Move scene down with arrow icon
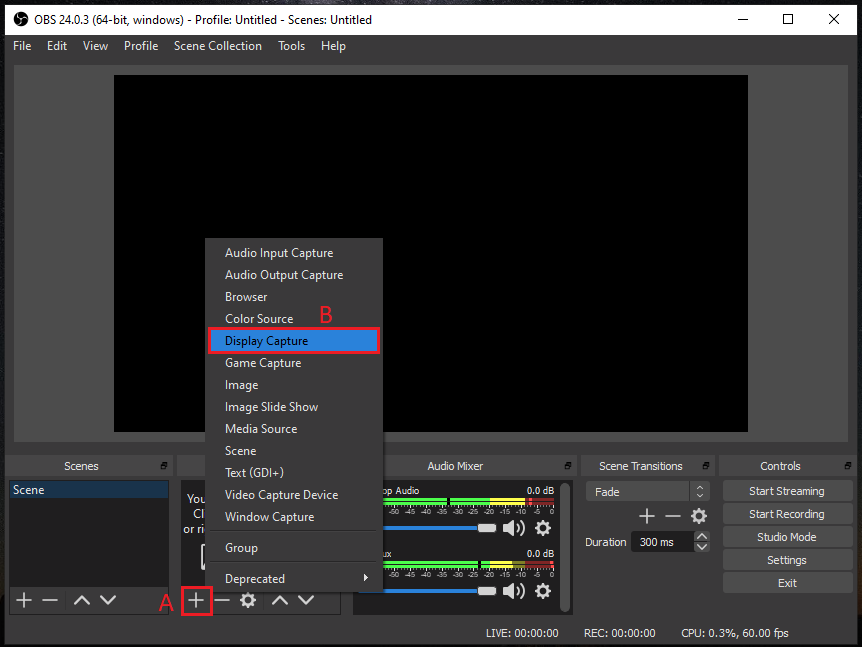 pos(108,600)
